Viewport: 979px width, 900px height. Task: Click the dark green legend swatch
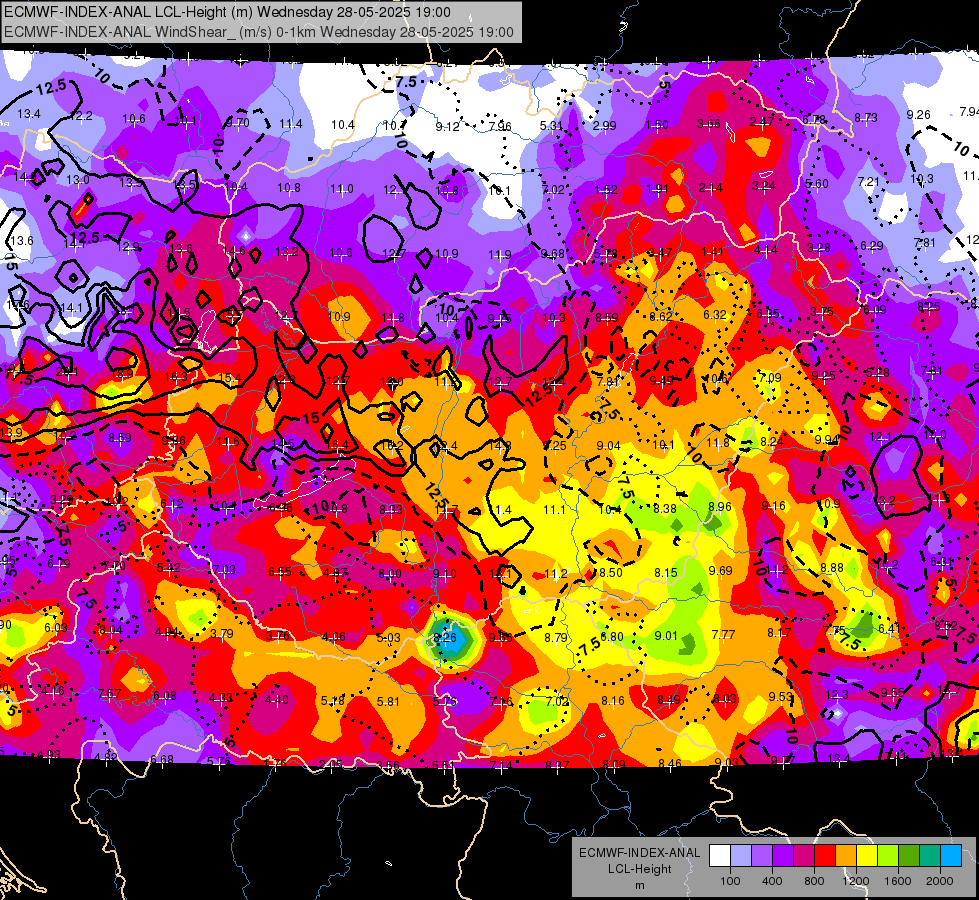click(908, 856)
